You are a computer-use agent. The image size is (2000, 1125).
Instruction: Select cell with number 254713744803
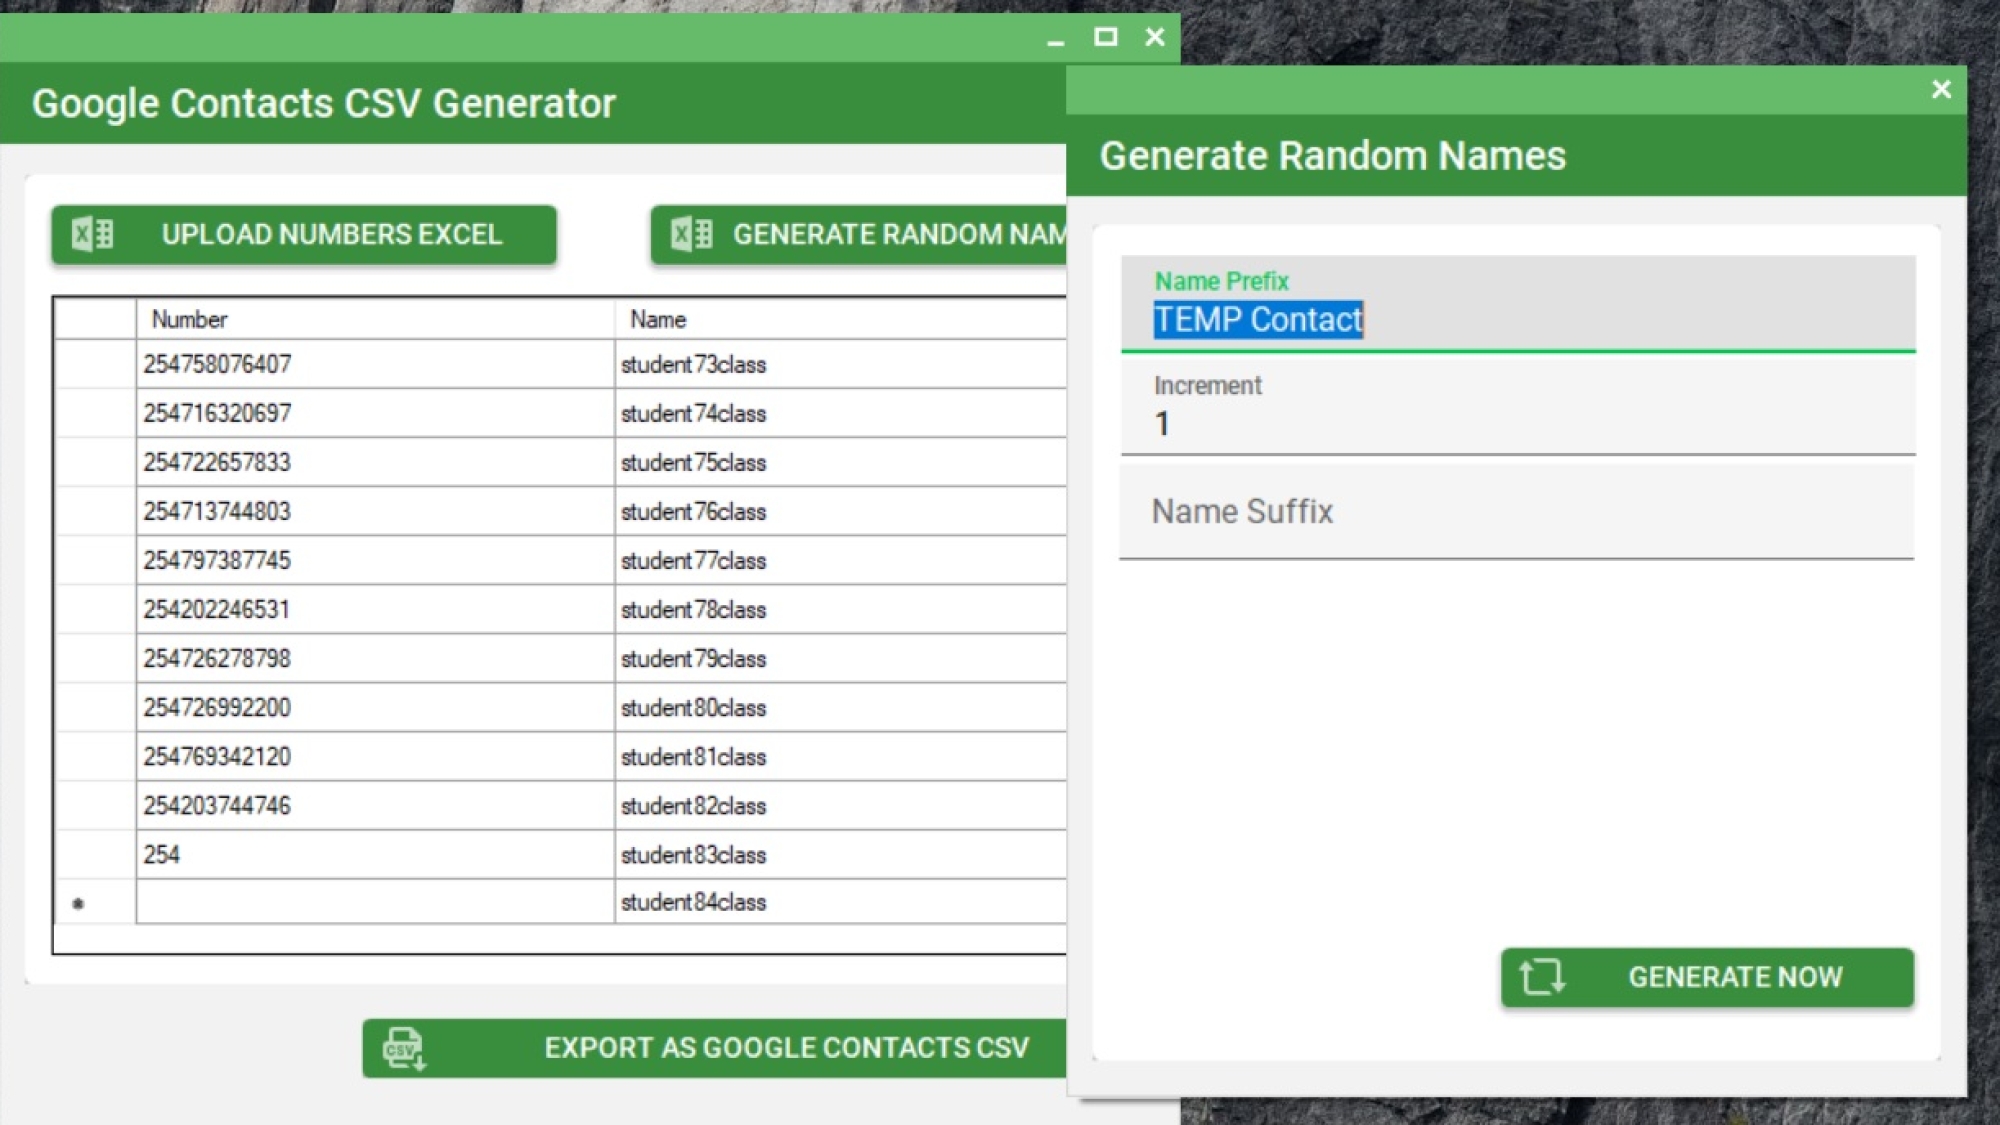coord(375,511)
